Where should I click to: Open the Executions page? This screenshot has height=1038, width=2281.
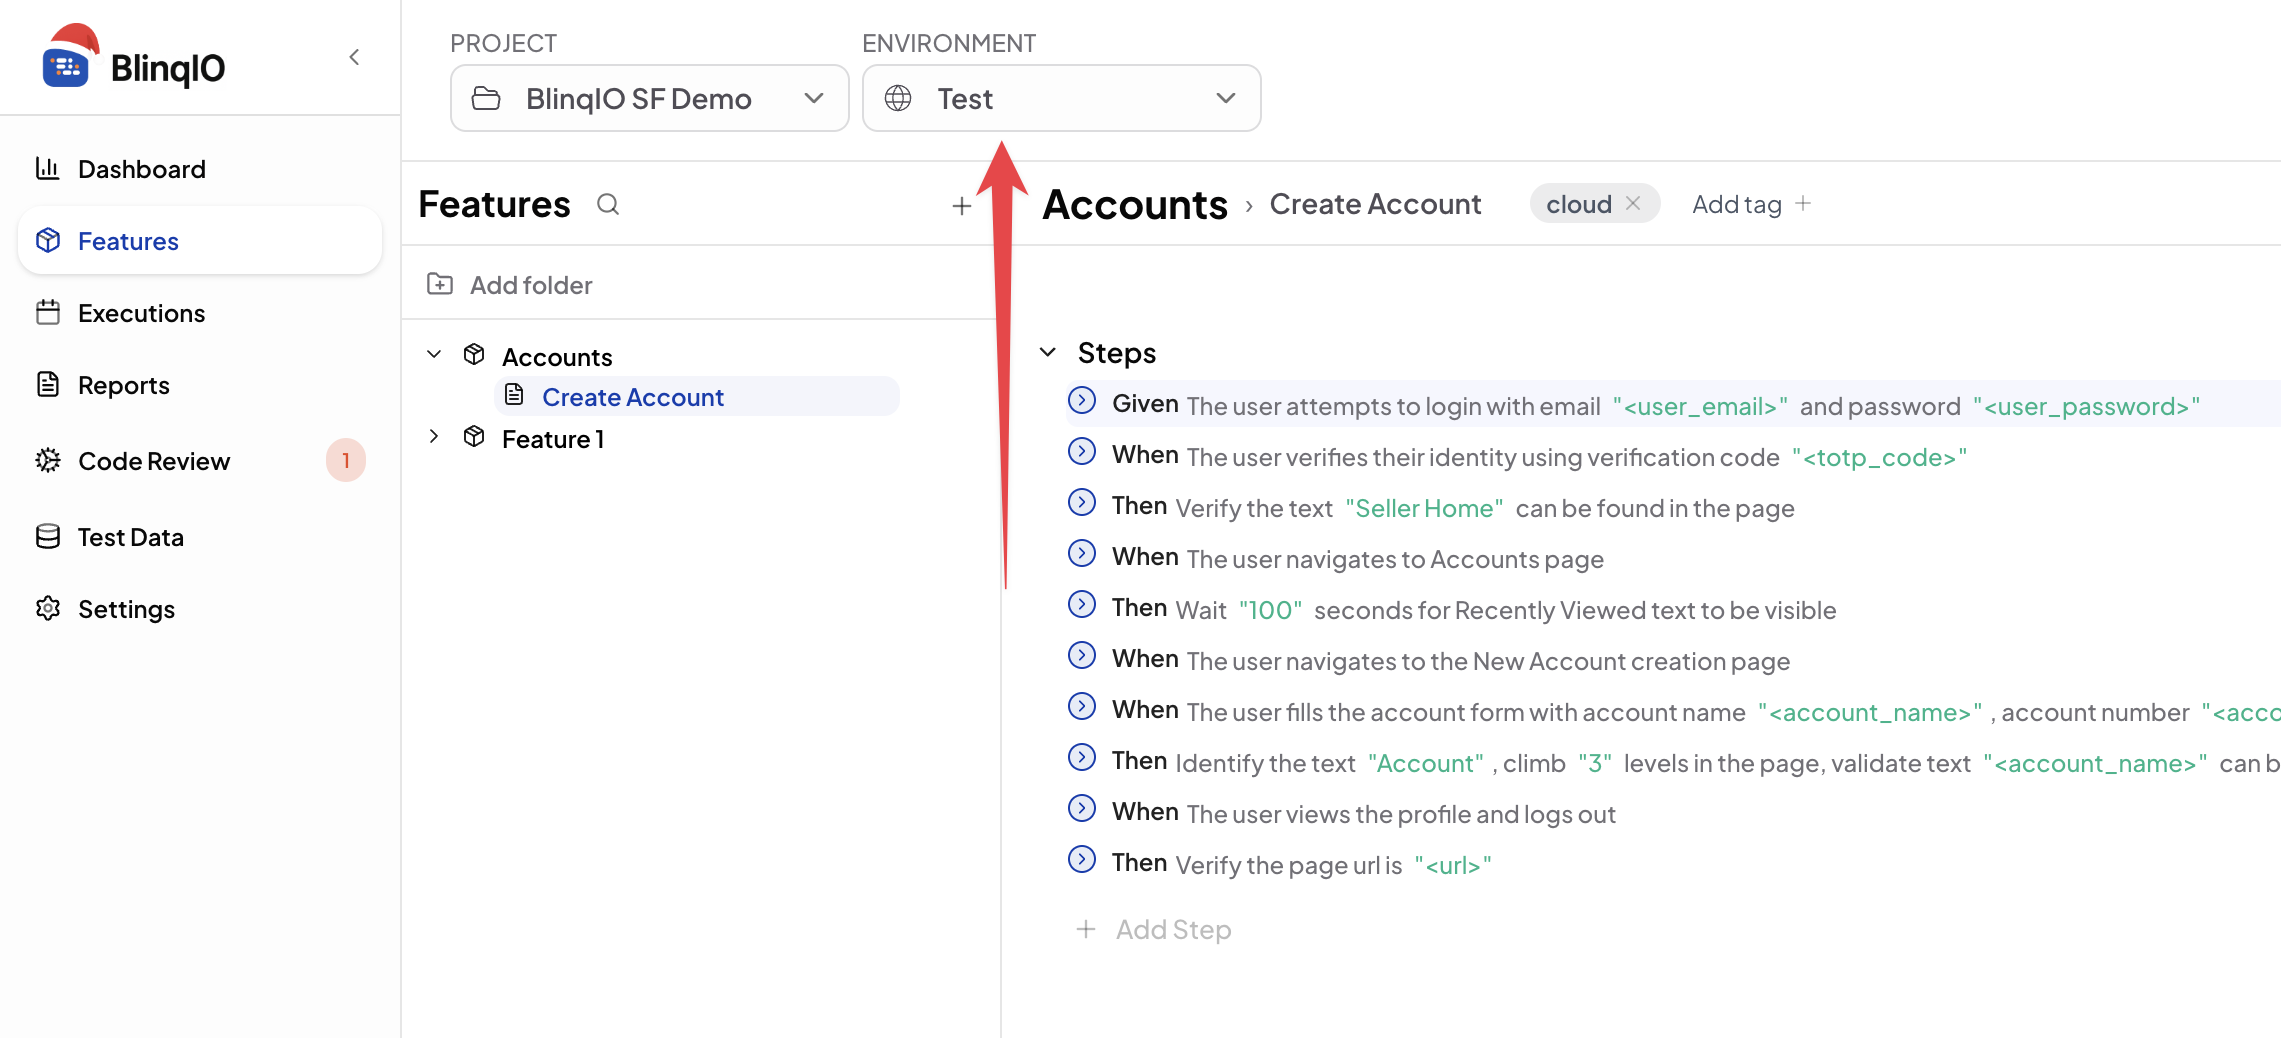pos(141,313)
